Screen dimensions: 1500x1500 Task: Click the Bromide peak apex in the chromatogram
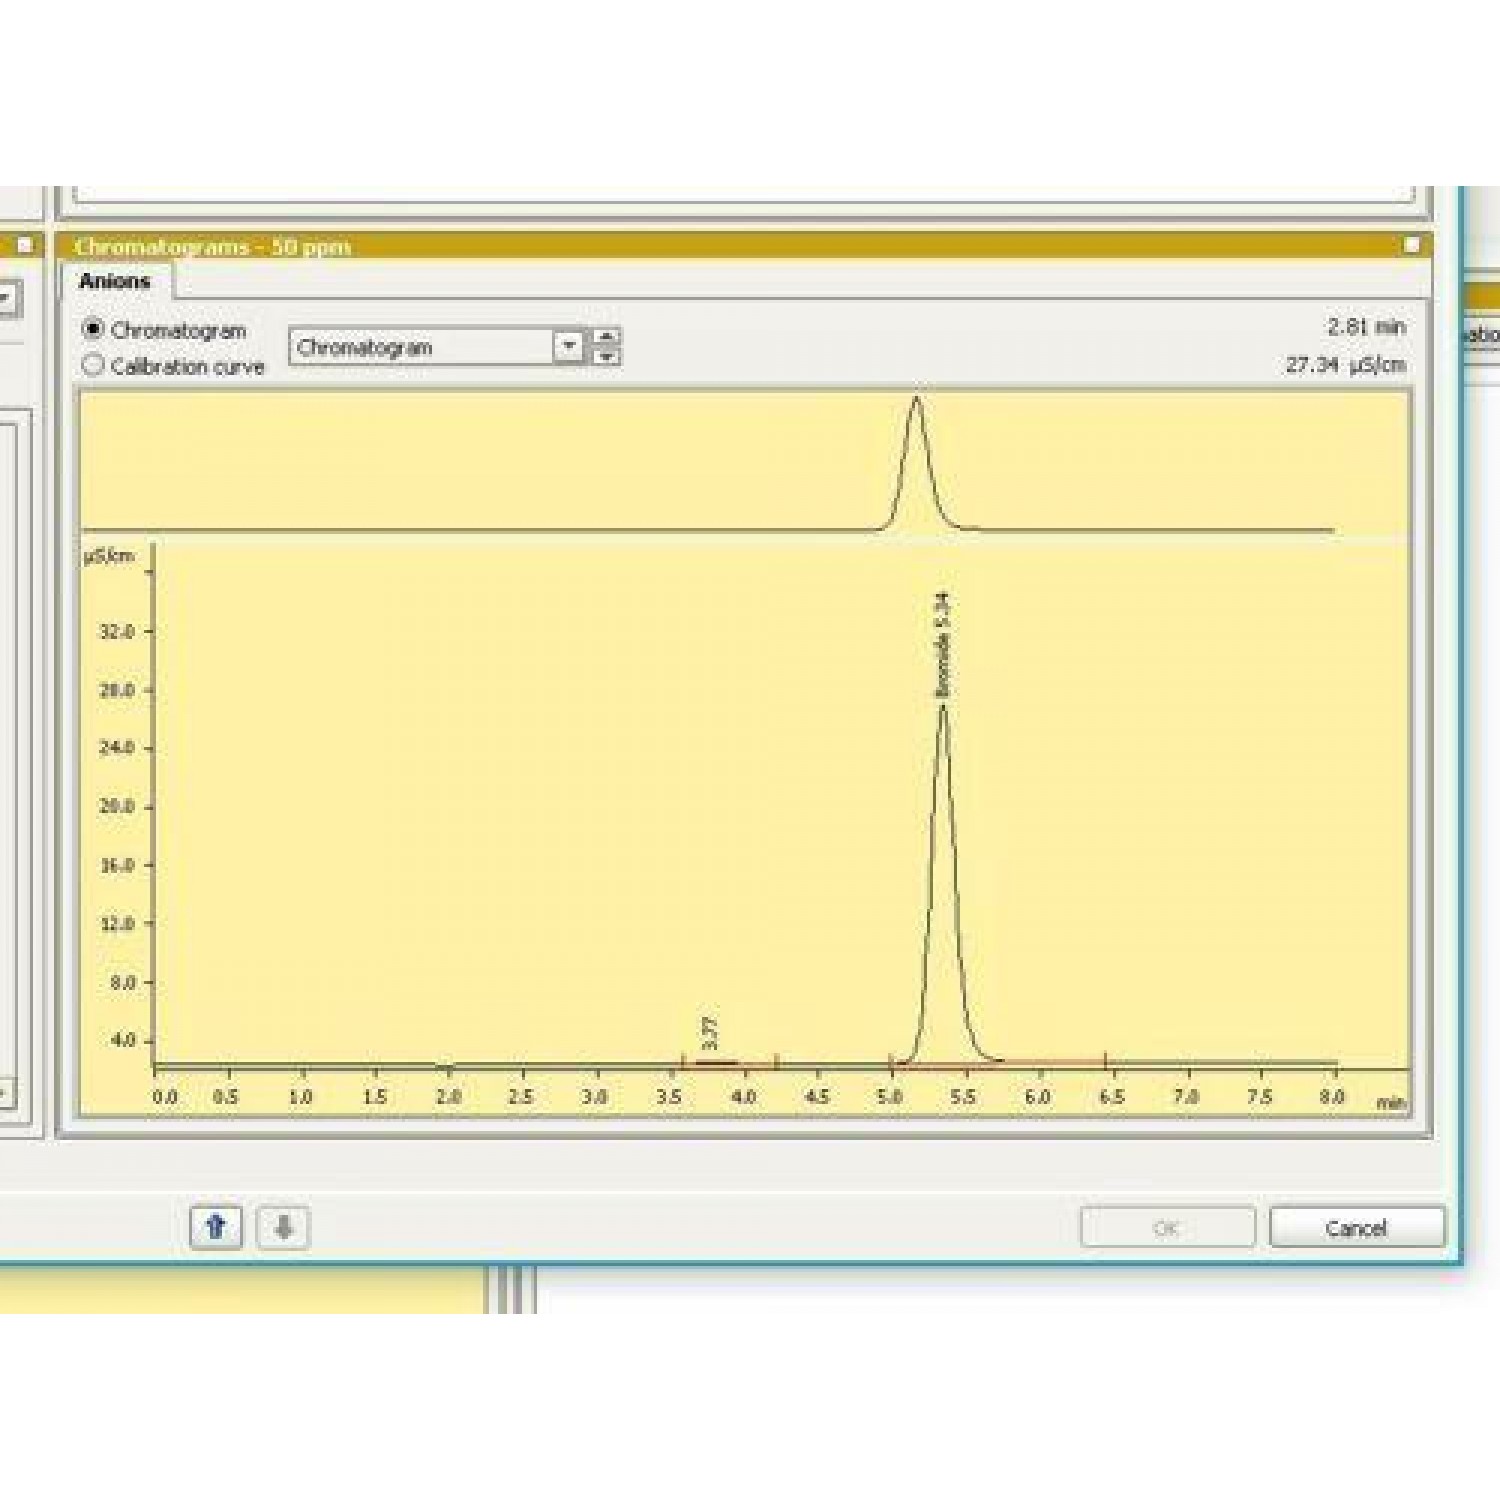click(x=942, y=708)
